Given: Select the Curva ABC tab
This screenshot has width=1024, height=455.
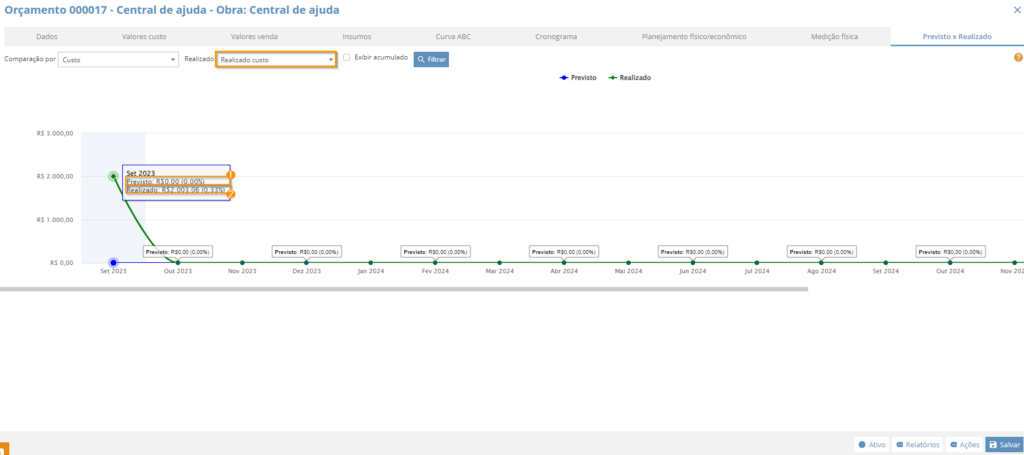Looking at the screenshot, I should [x=453, y=37].
